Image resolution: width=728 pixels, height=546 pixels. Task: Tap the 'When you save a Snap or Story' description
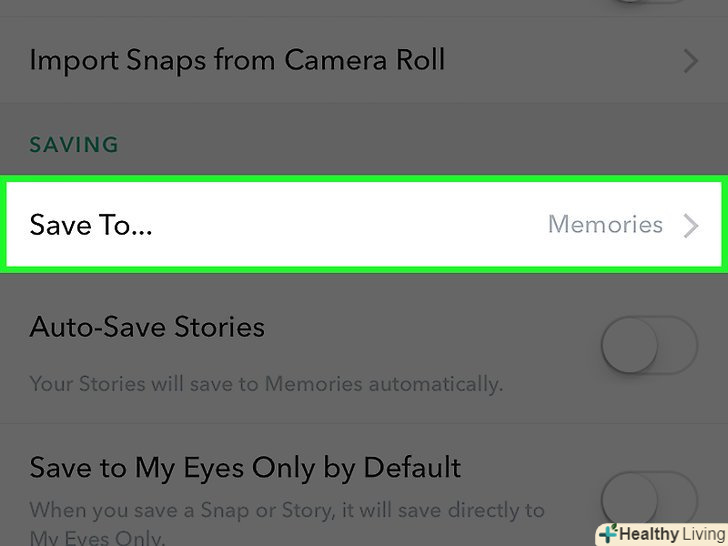coord(287,510)
